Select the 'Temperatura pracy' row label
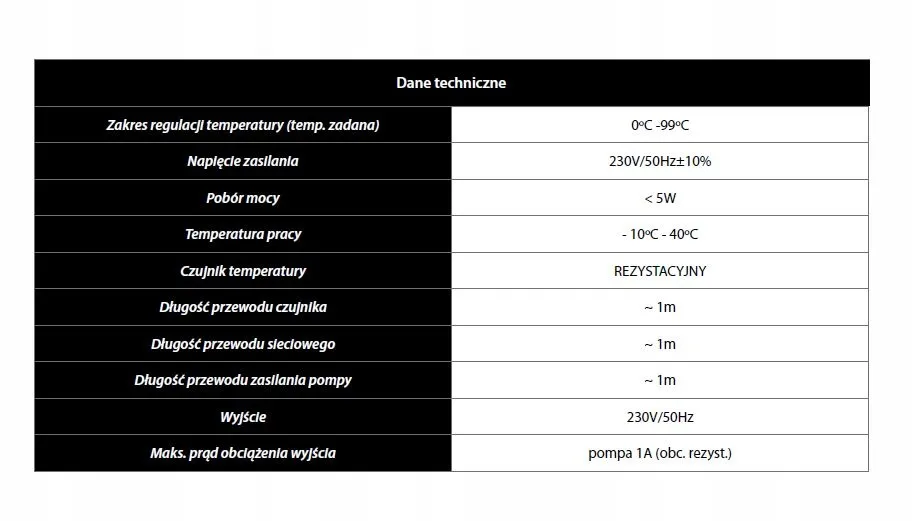This screenshot has height=521, width=917. coord(243,234)
